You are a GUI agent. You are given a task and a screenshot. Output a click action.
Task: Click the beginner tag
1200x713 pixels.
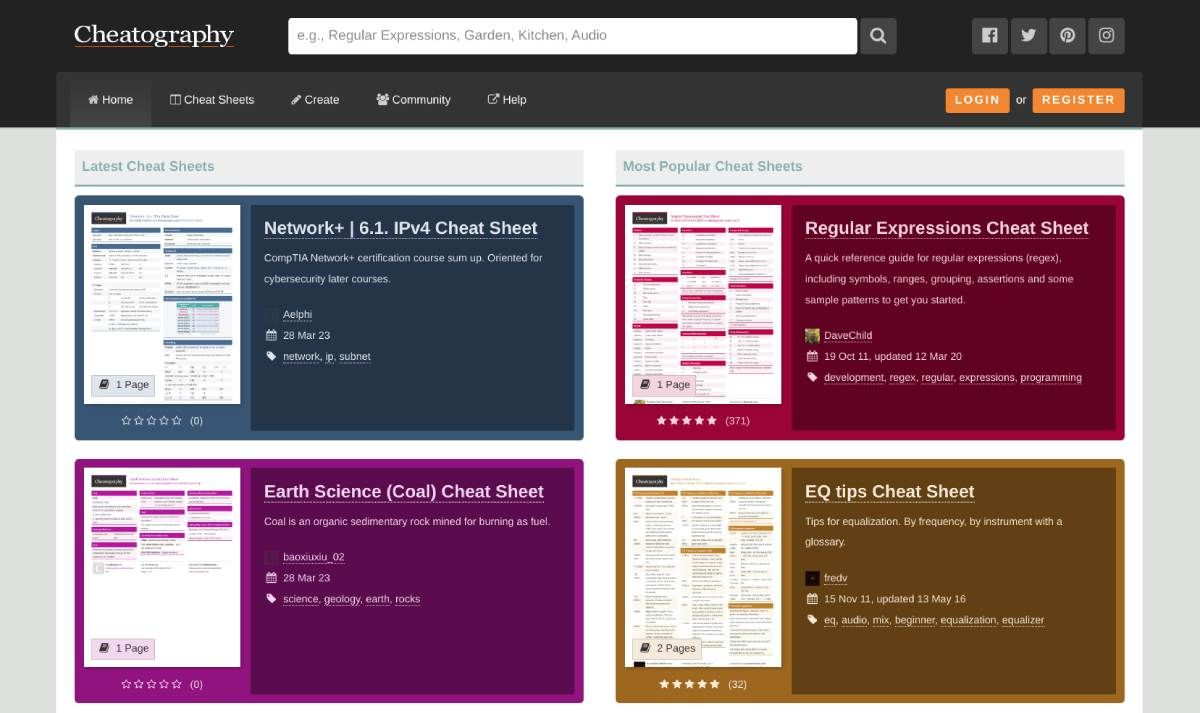coord(914,620)
